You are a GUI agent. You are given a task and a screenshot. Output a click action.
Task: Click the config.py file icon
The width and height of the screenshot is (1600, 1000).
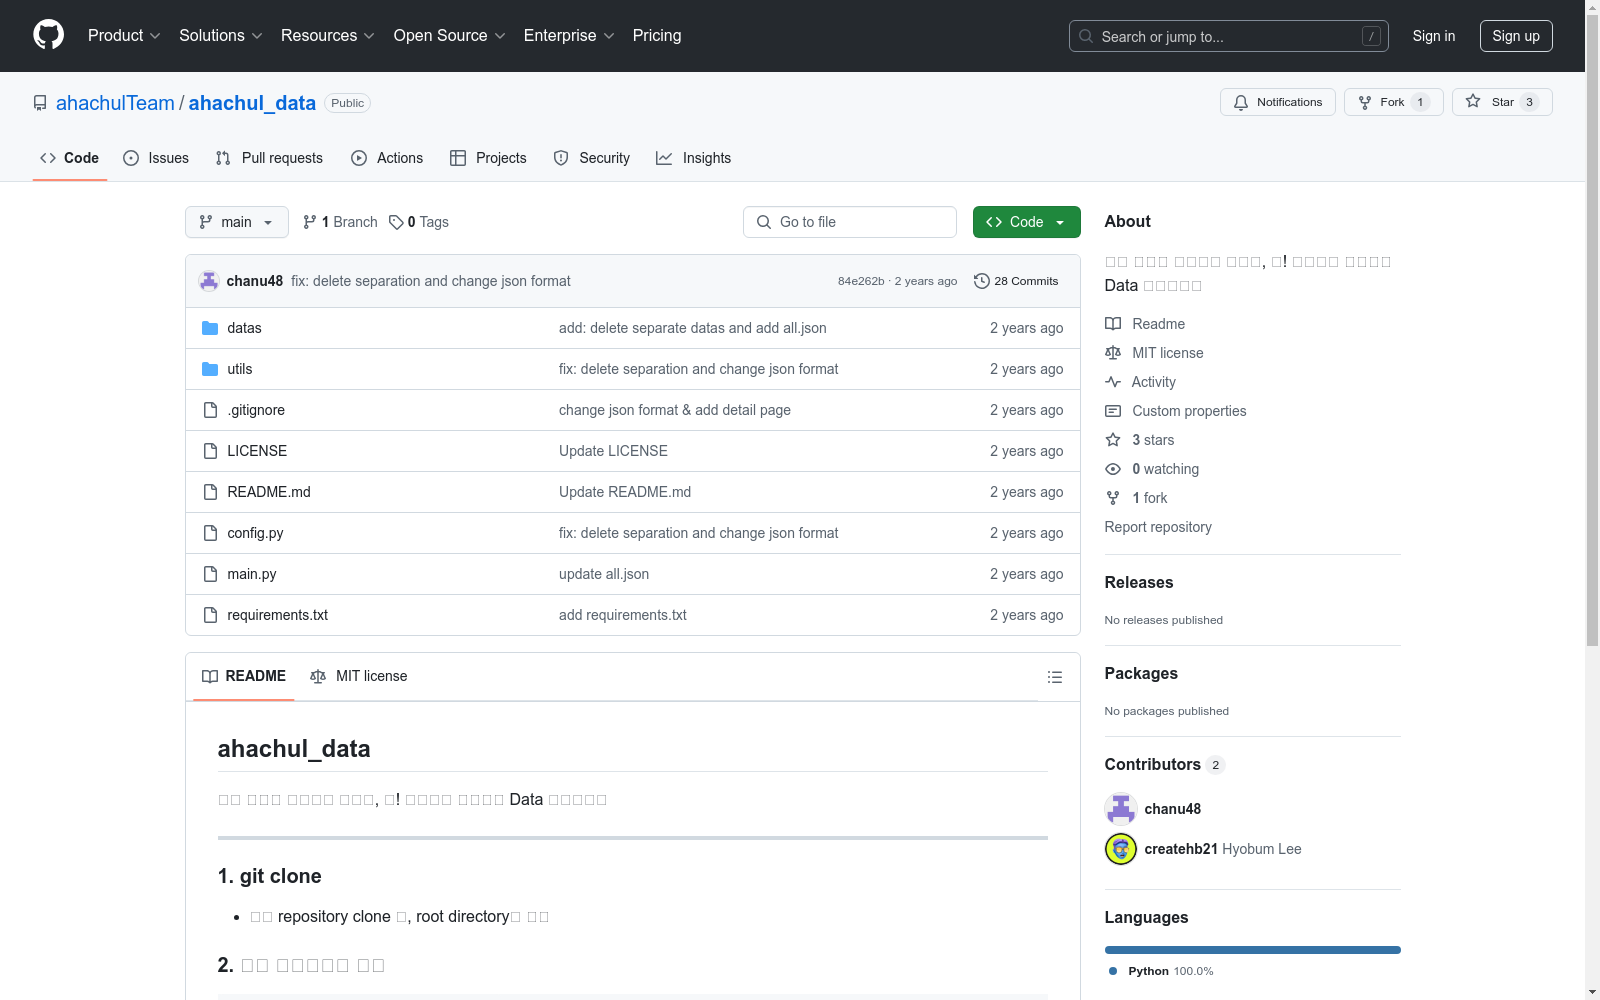click(x=210, y=533)
